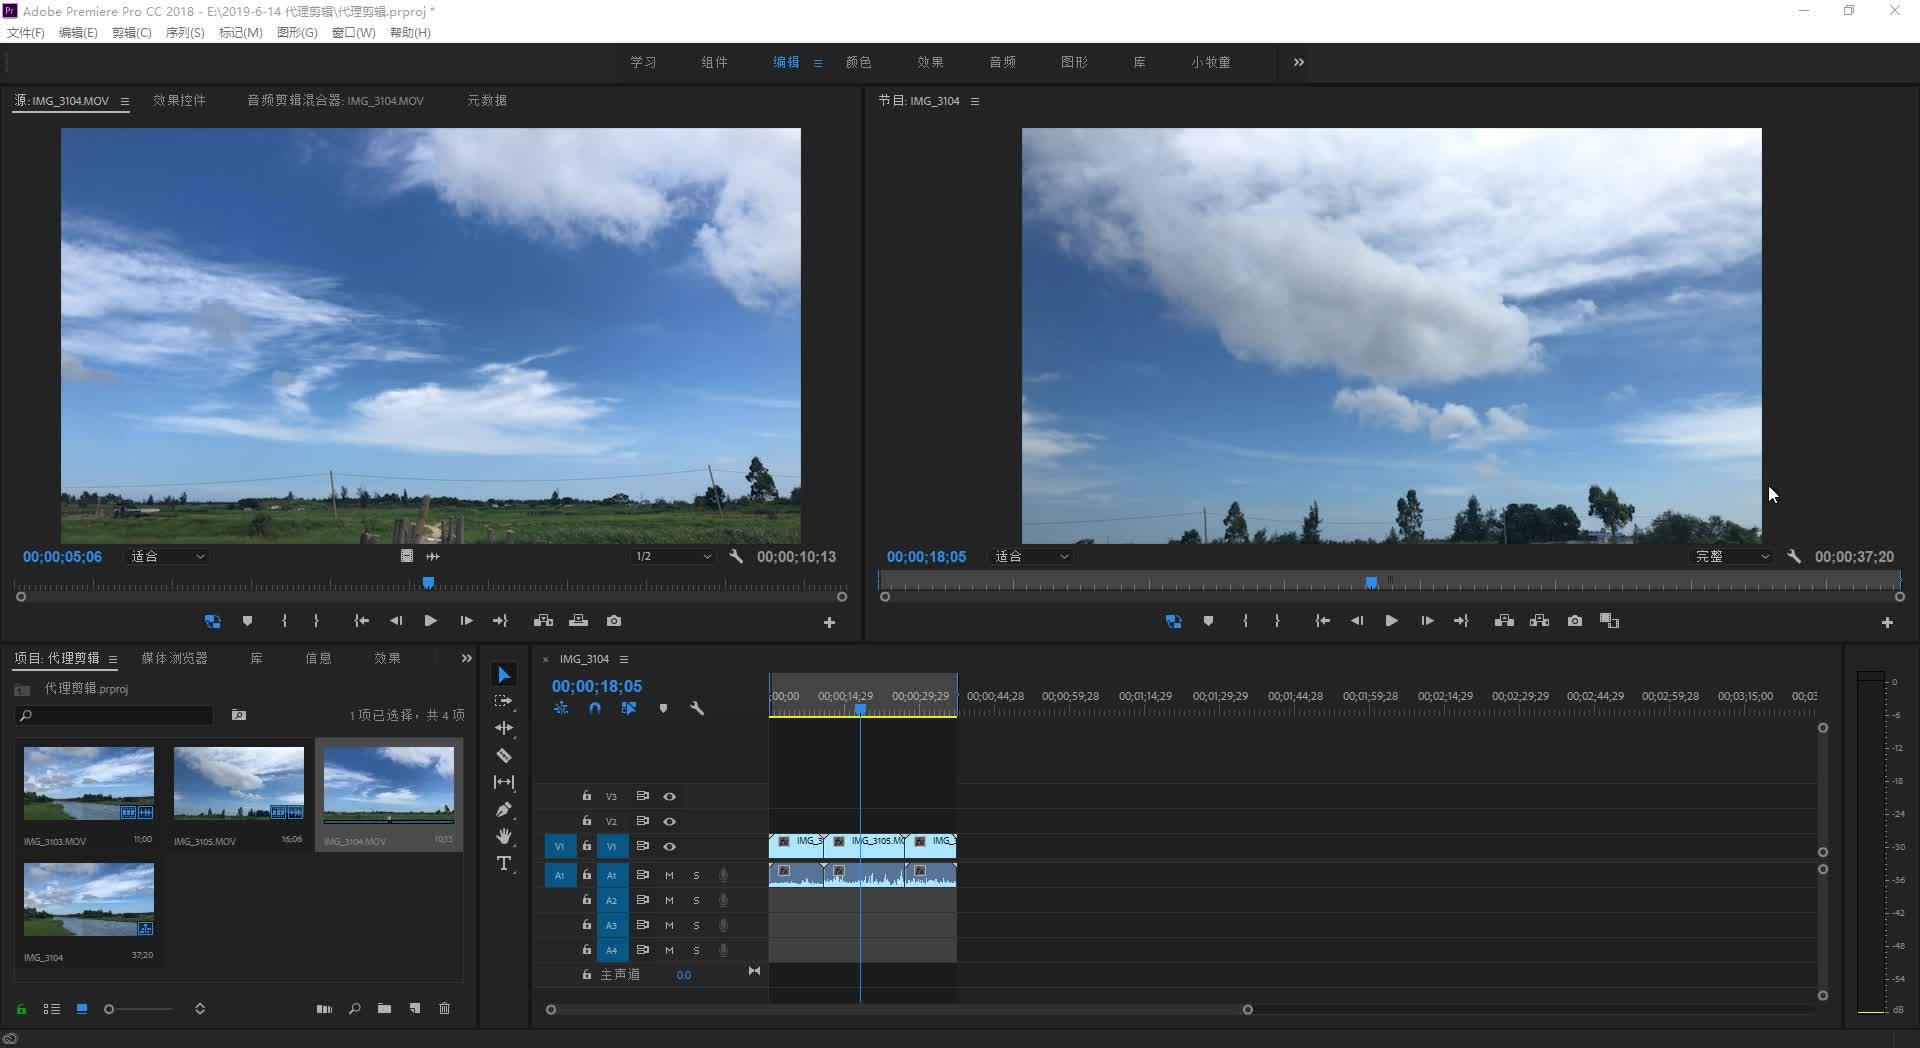The height and width of the screenshot is (1048, 1920).
Task: Expand hidden workspaces with double chevron
Action: [x=1298, y=62]
